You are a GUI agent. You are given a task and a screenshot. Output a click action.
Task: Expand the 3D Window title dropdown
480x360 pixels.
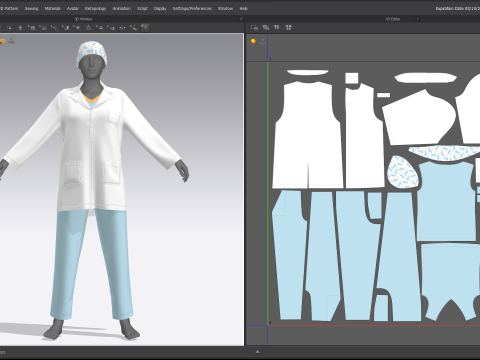[x=108, y=19]
